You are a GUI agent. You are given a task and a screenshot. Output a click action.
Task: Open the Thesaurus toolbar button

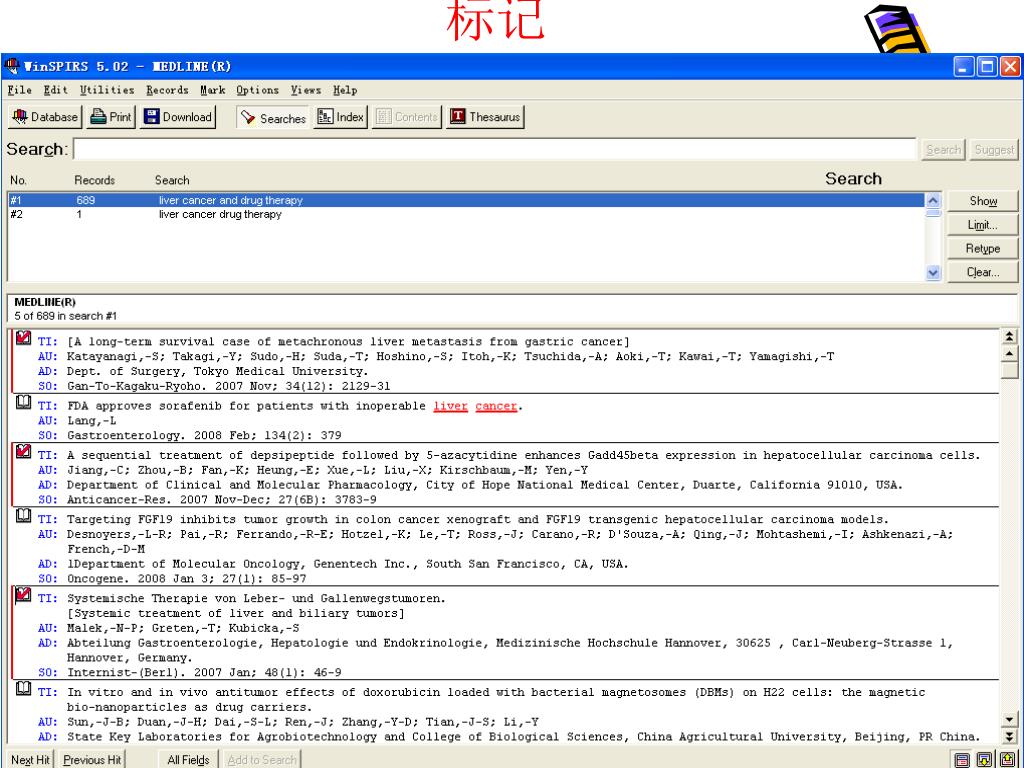point(485,117)
